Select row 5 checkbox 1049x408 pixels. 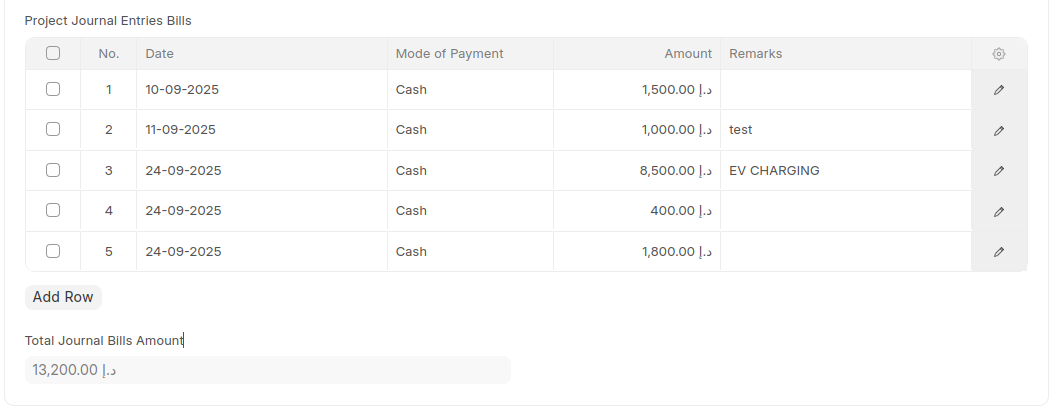coord(53,251)
